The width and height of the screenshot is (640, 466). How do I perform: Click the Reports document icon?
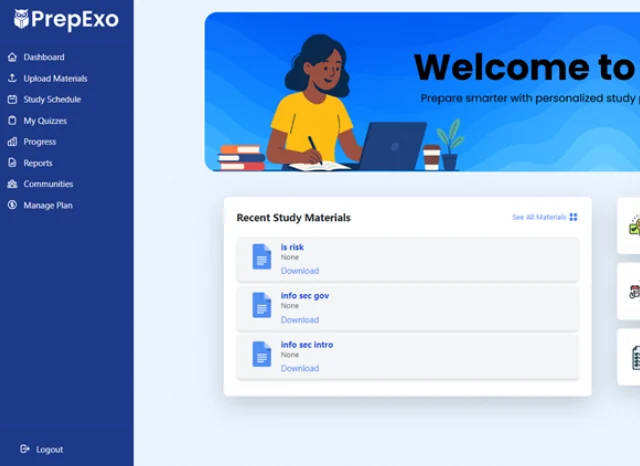(x=12, y=163)
